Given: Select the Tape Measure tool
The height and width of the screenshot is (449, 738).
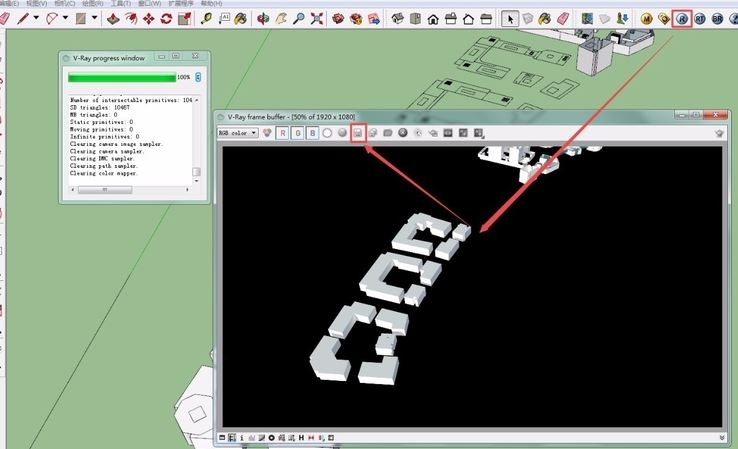Looking at the screenshot, I should [x=206, y=19].
